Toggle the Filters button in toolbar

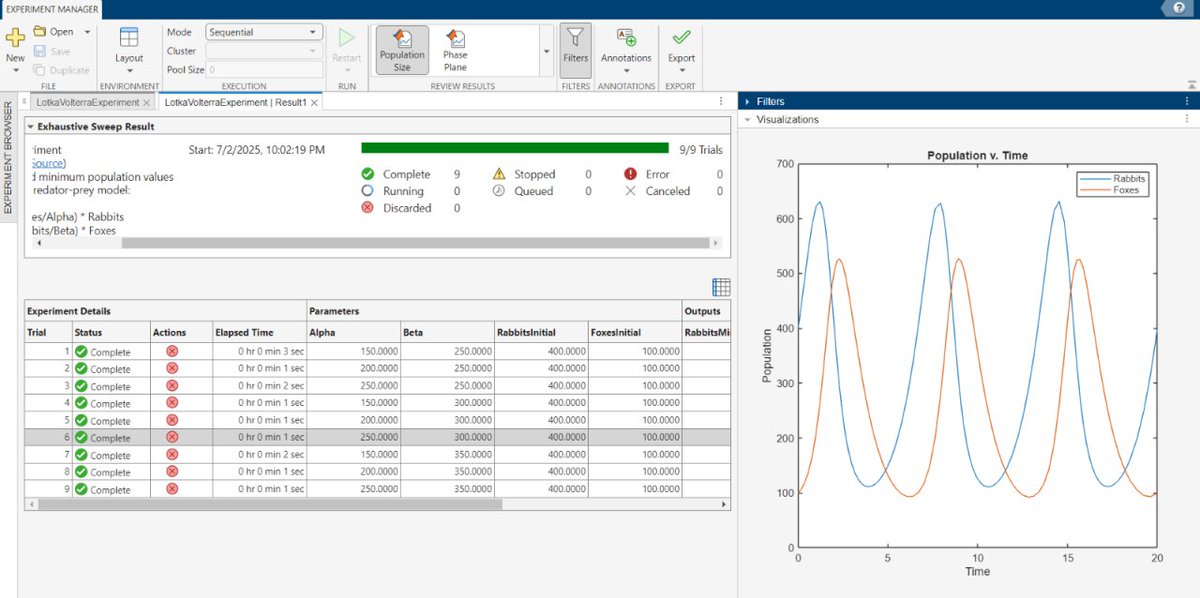click(575, 48)
